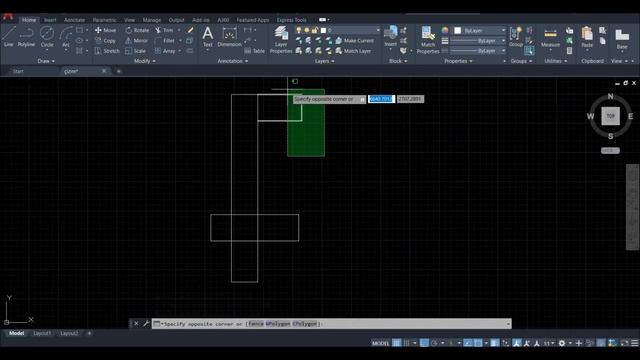640x360 pixels.
Task: Expand the Layers panel
Action: click(325, 61)
